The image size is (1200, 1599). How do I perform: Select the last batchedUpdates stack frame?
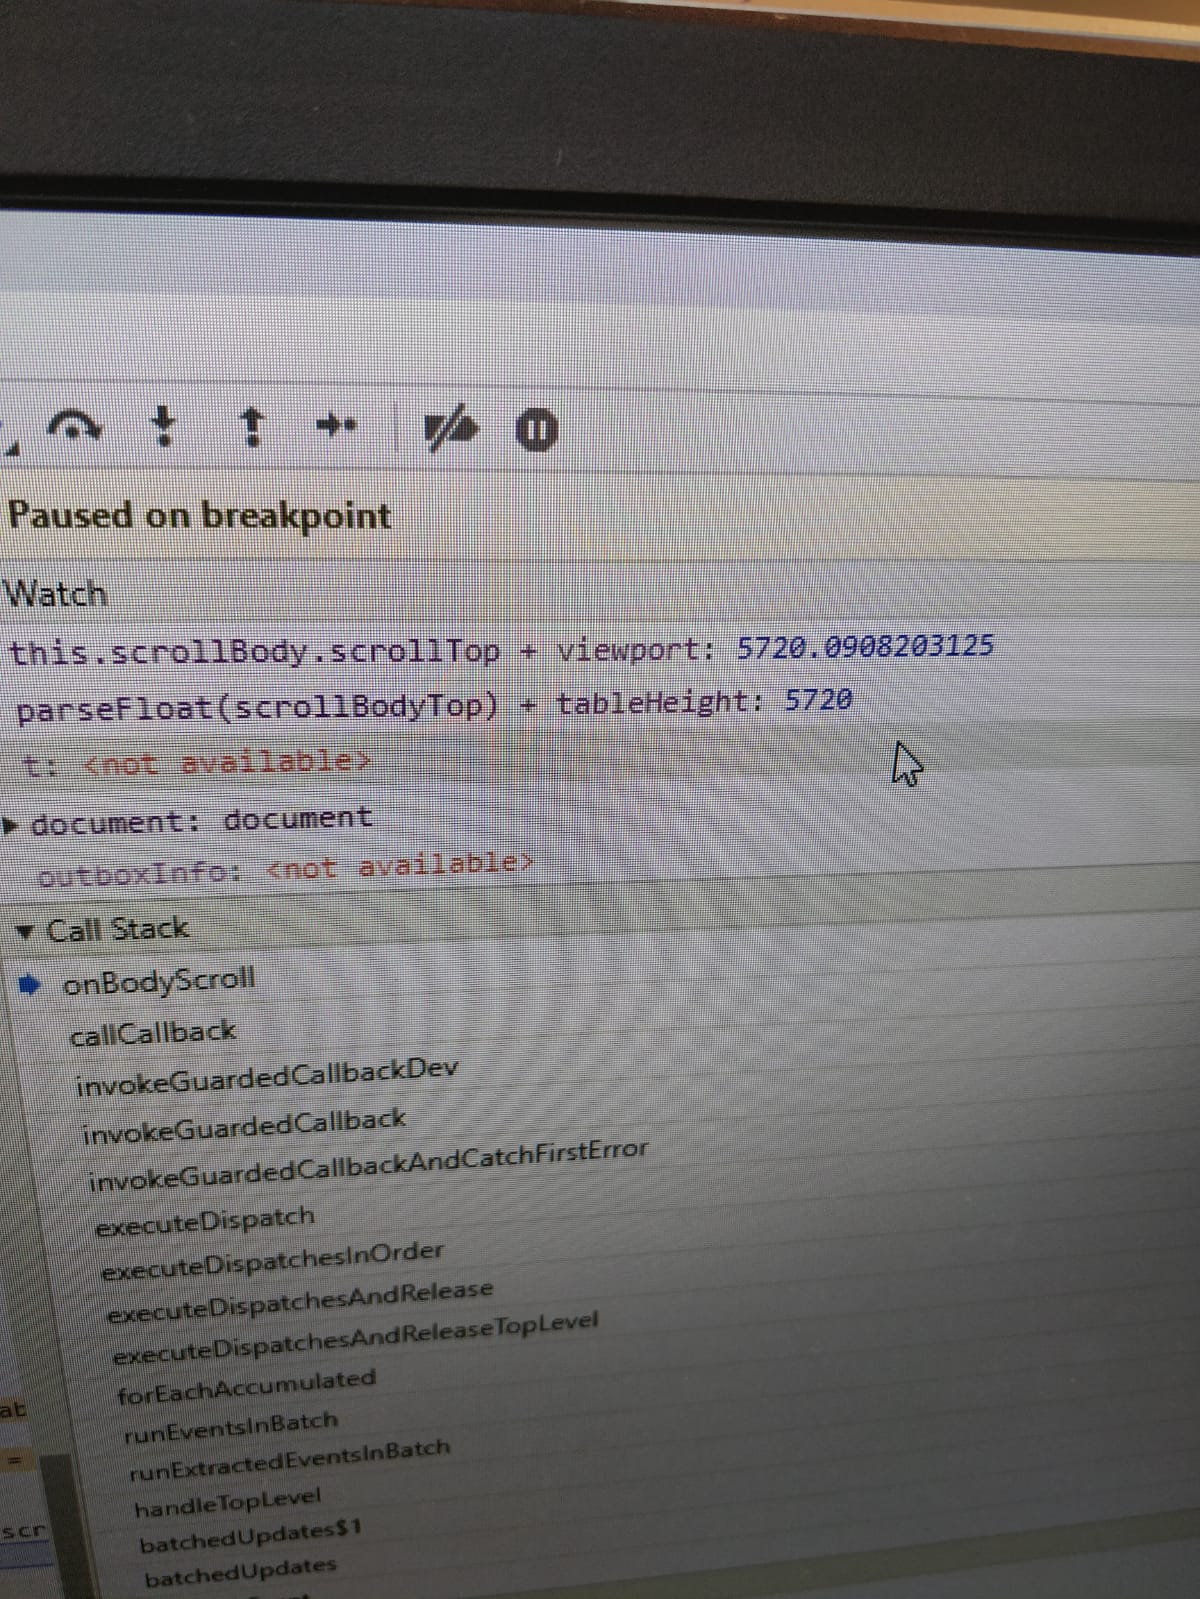click(x=241, y=1574)
